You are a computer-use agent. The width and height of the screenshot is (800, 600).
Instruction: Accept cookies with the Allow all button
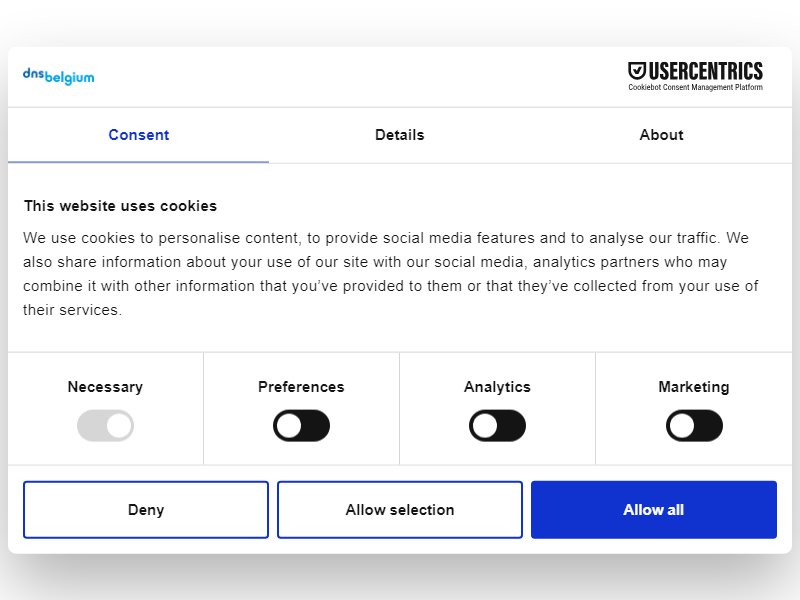click(654, 510)
